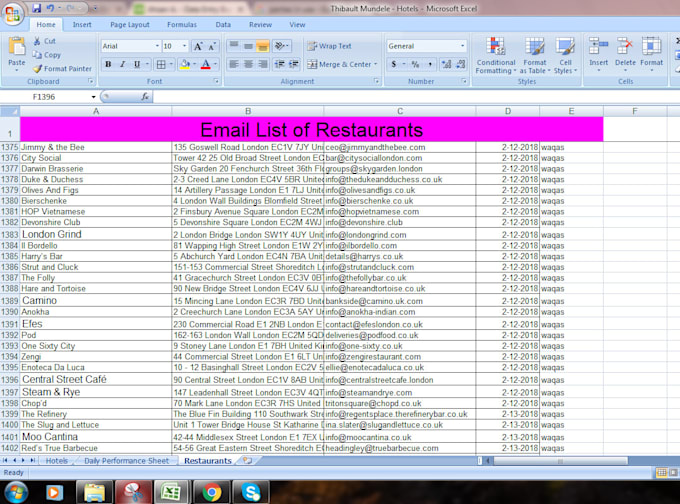This screenshot has width=680, height=504.
Task: Toggle bold formatting
Action: pyautogui.click(x=108, y=64)
